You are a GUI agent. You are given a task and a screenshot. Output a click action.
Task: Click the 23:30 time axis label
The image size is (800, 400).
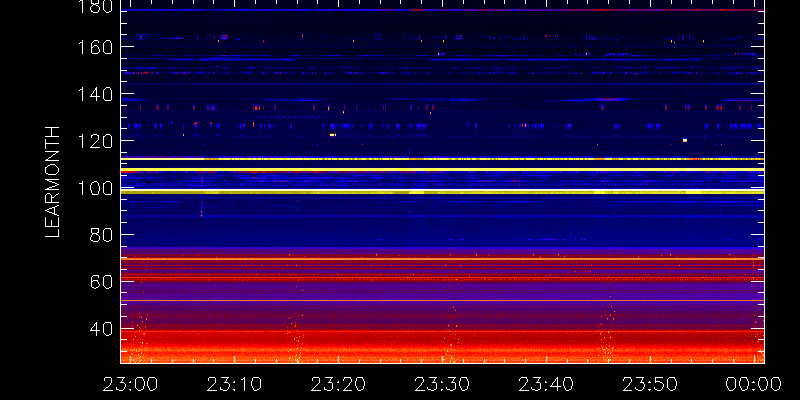coord(442,384)
